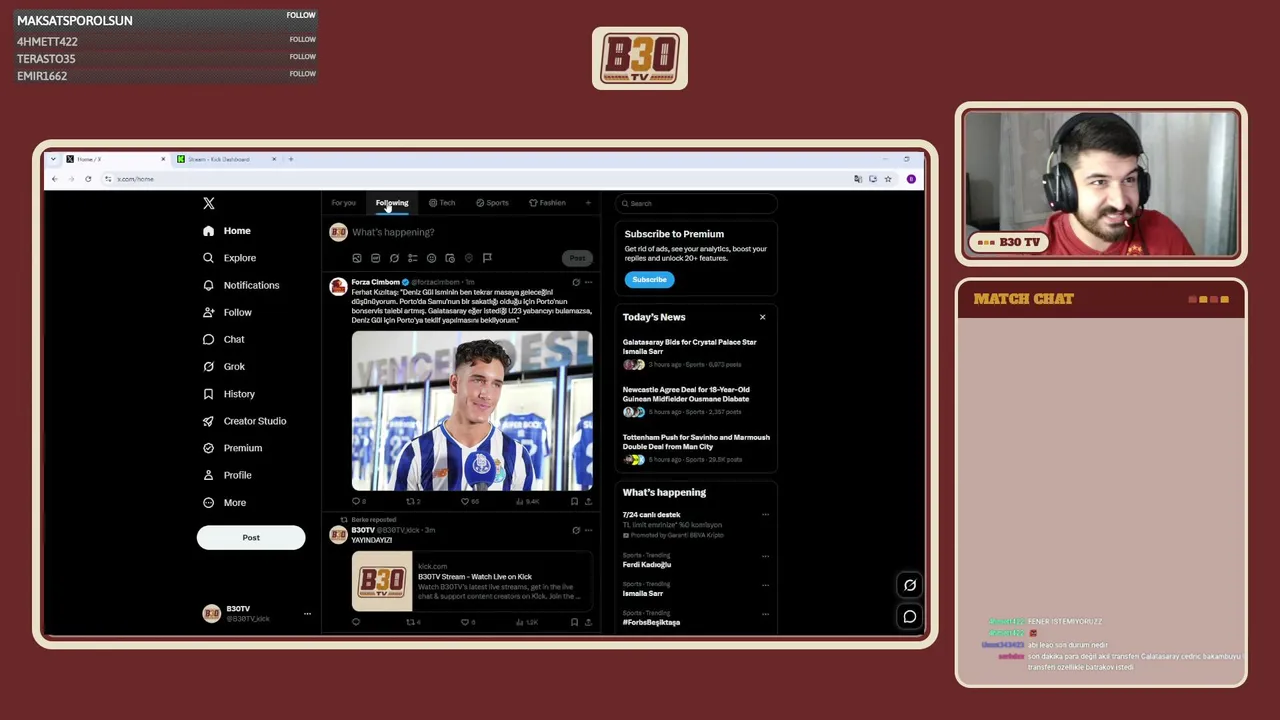
Task: Click the translate icon in address bar
Action: pyautogui.click(x=857, y=179)
